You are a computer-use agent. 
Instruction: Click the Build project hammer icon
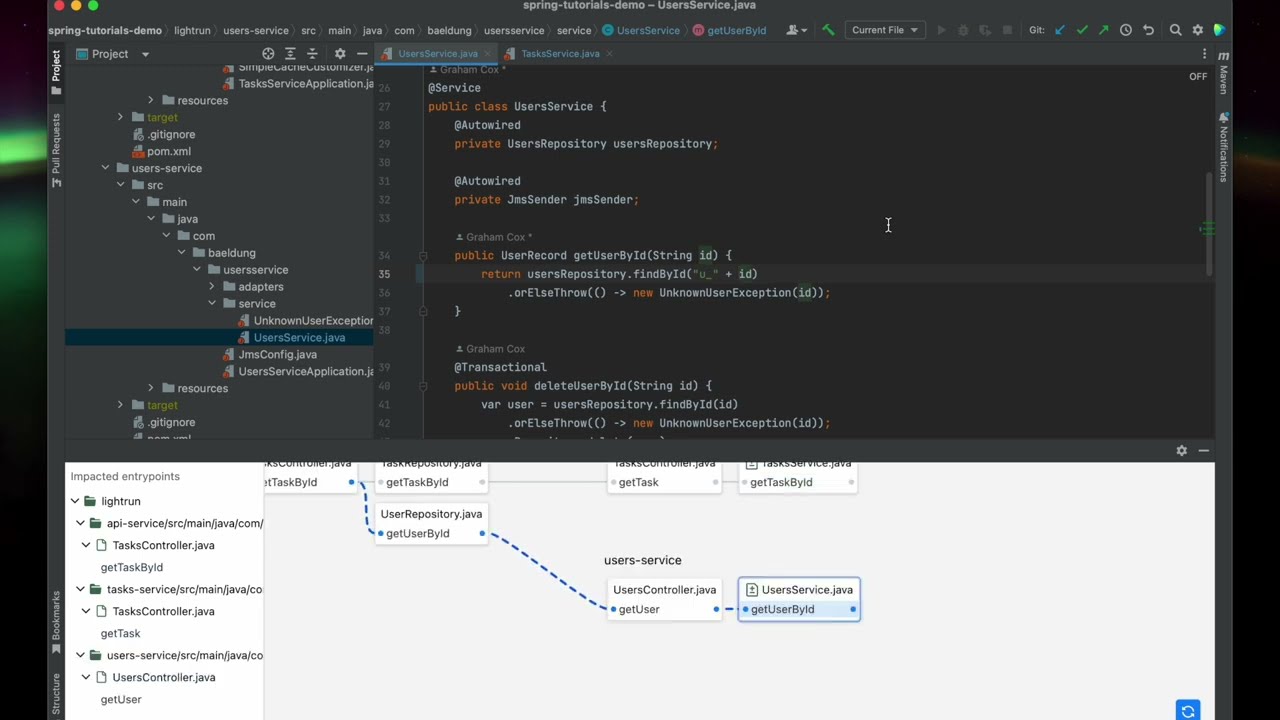828,30
